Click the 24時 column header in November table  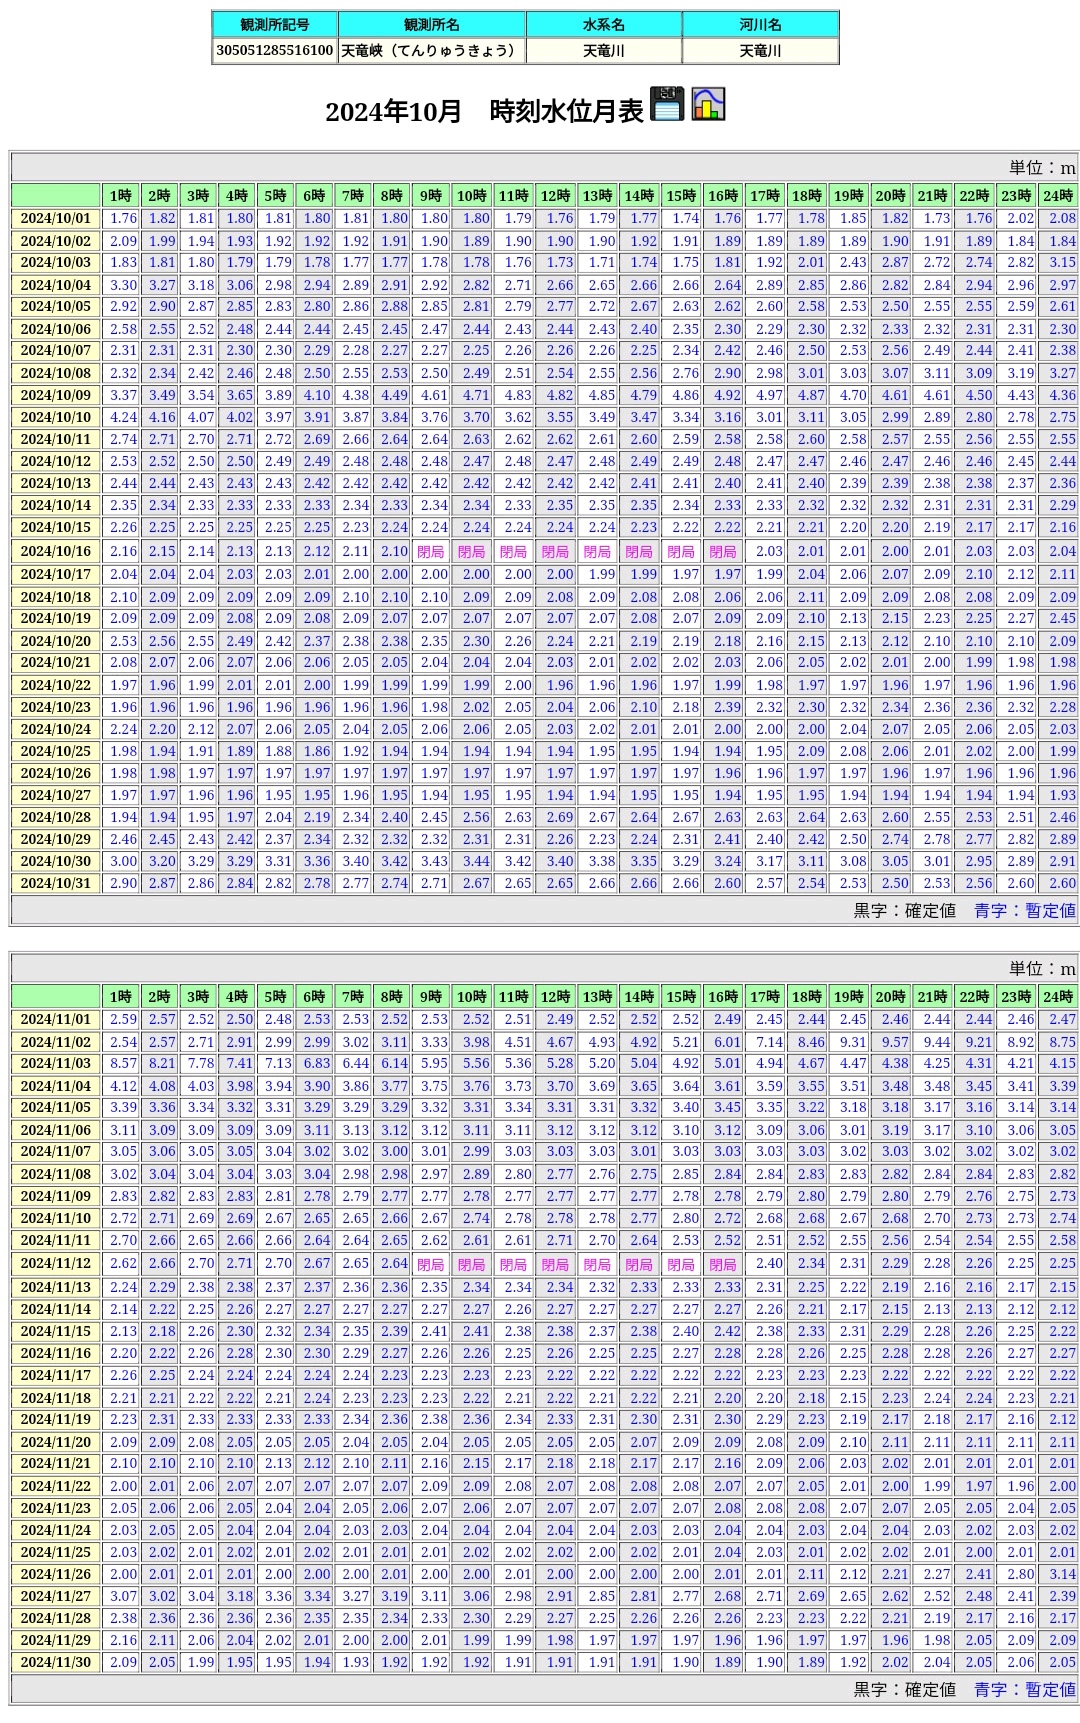pos(1057,996)
